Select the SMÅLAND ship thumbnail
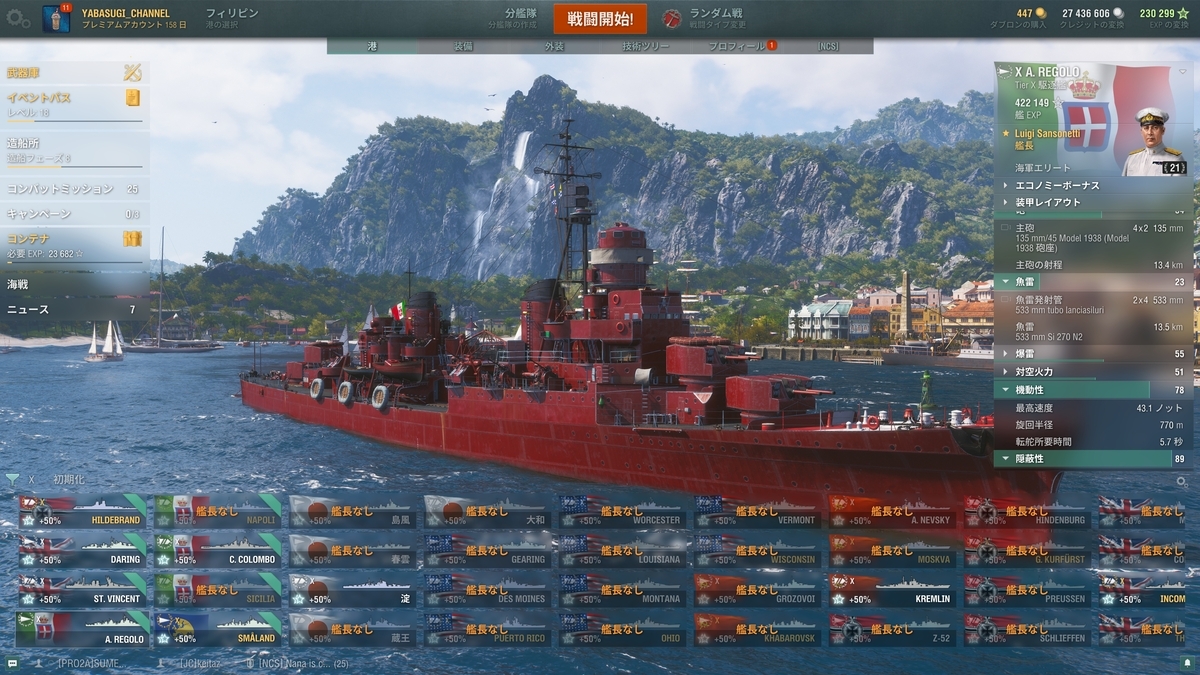 (217, 630)
